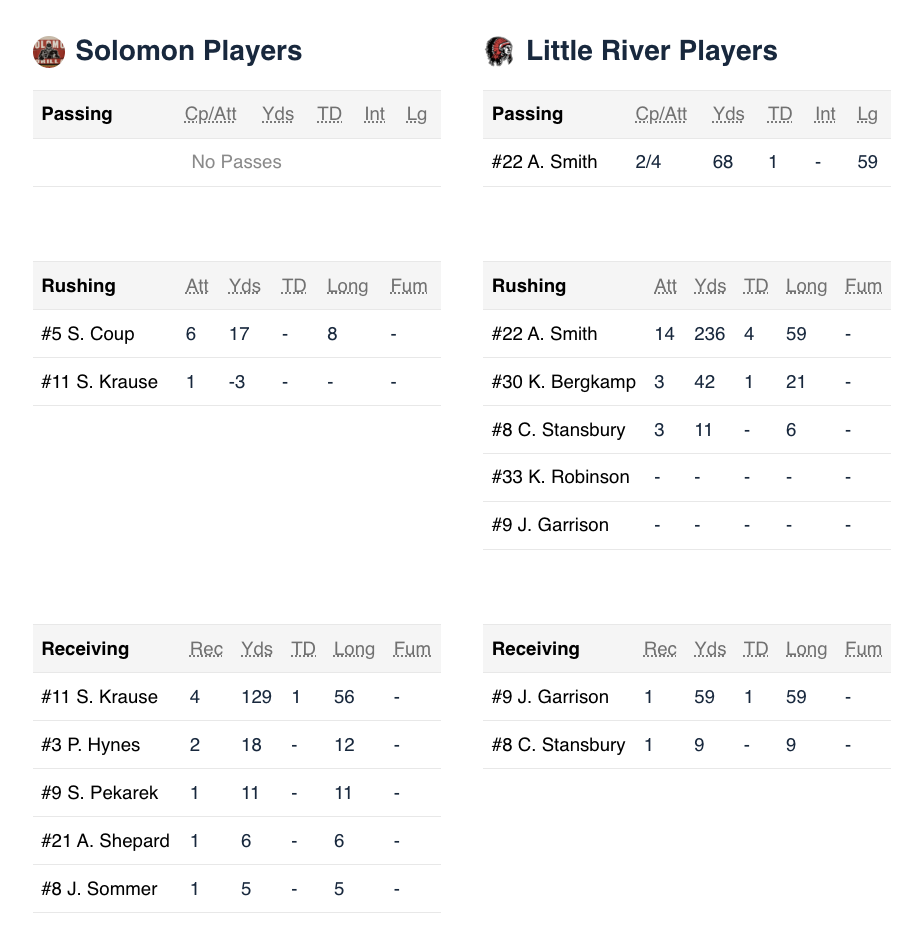Click the Lg header in Little River passing
The width and height of the screenshot is (908, 934).
867,114
